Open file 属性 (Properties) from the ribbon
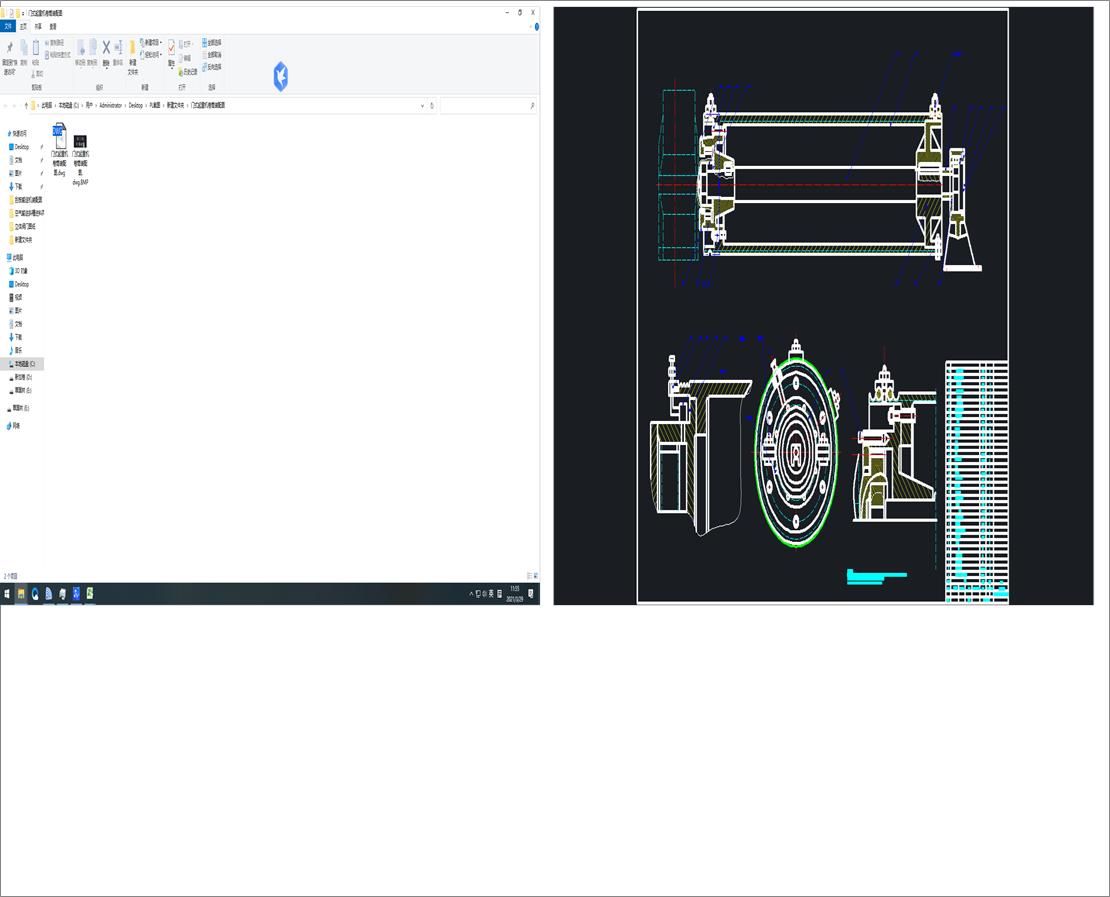1110x897 pixels. click(171, 46)
